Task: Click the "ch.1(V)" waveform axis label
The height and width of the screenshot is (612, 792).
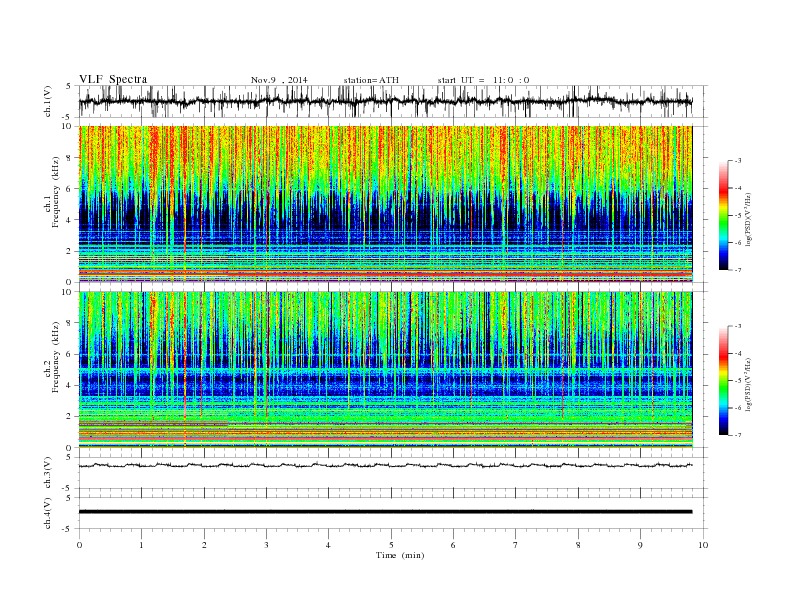Action: click(x=48, y=101)
